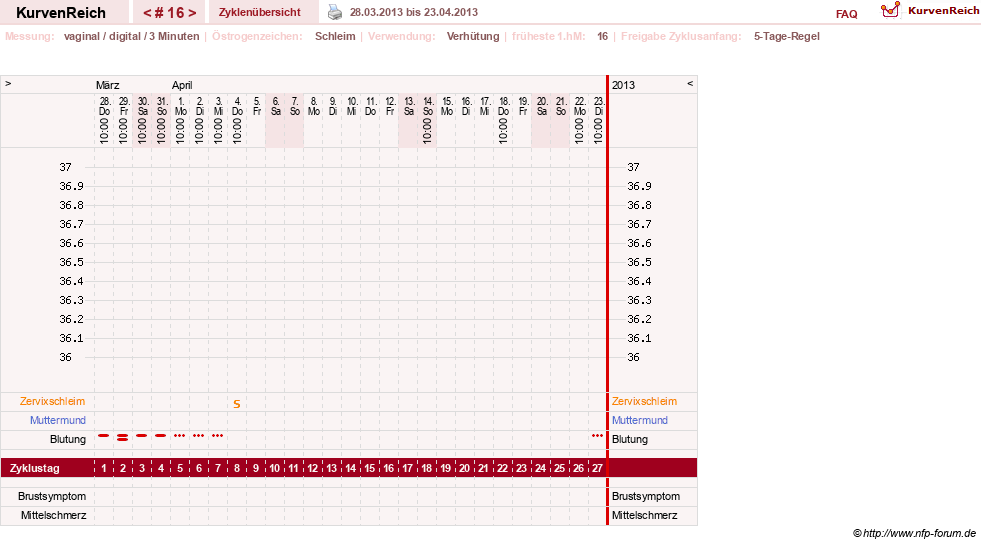The height and width of the screenshot is (545, 981).
Task: Click left Blutung row label
Action: coord(68,439)
